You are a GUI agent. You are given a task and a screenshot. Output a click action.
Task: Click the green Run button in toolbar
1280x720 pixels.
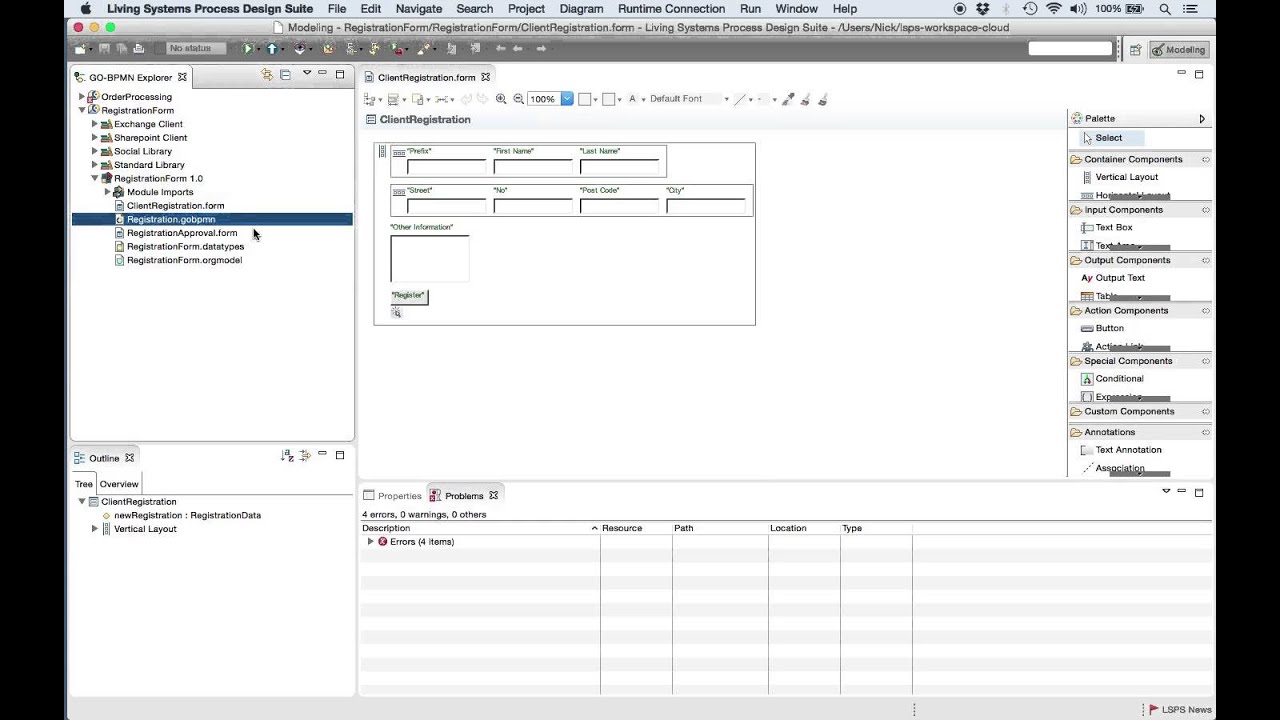pos(247,48)
